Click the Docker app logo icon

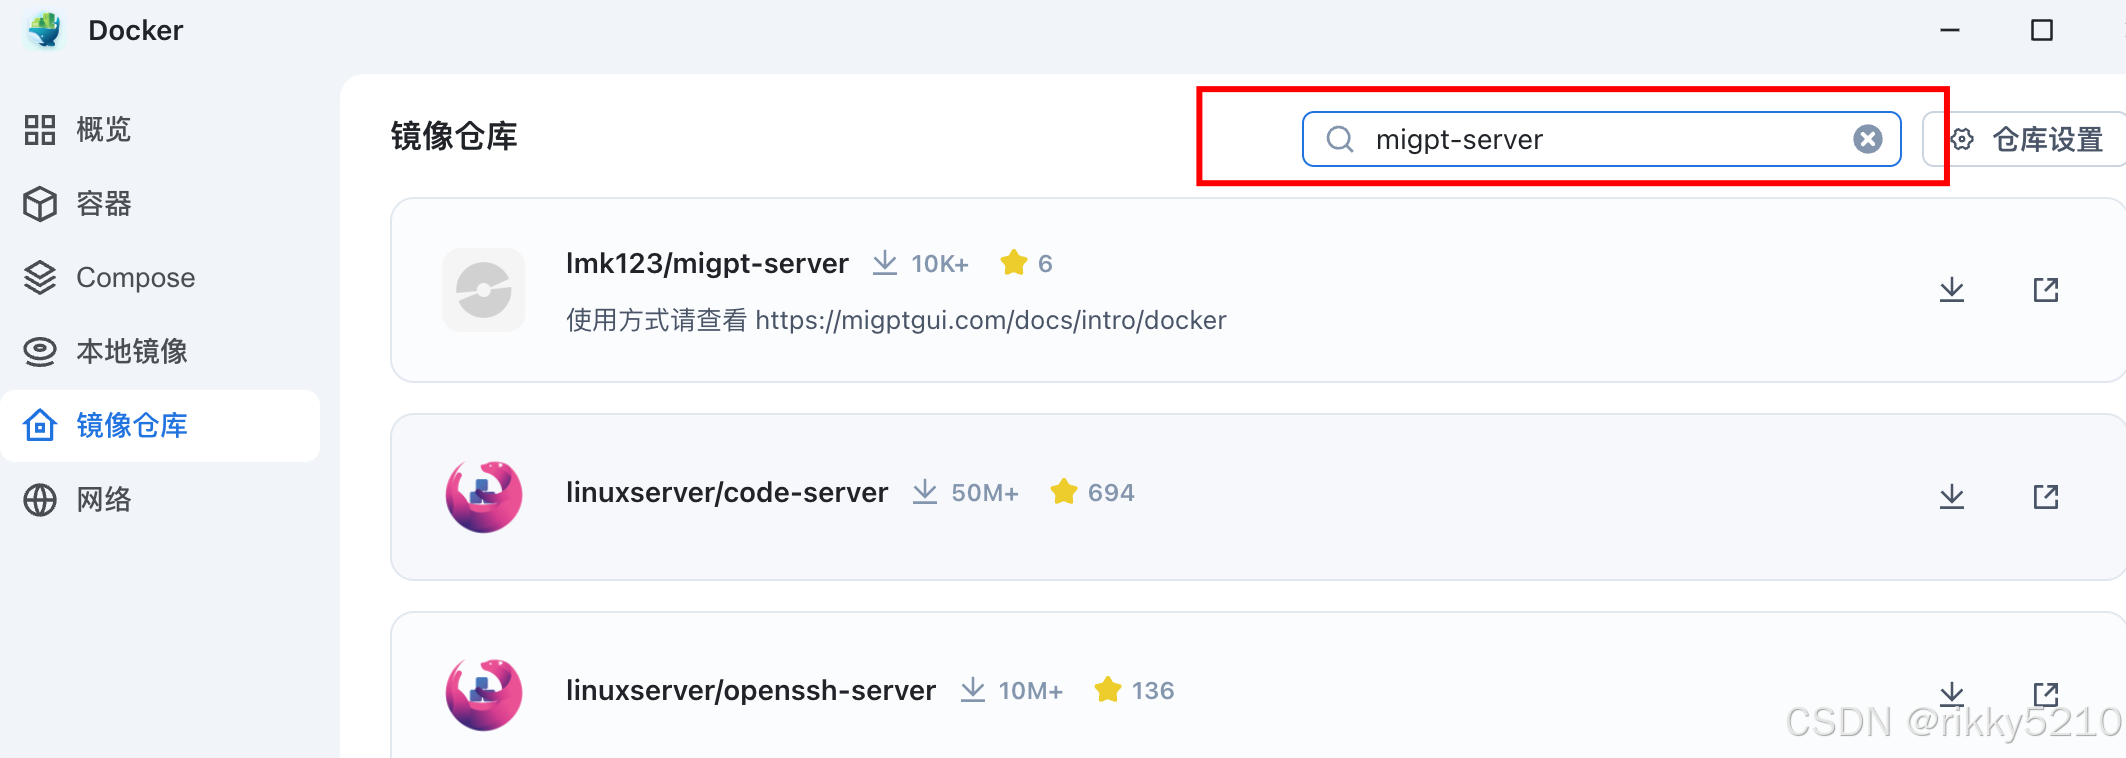(x=44, y=30)
